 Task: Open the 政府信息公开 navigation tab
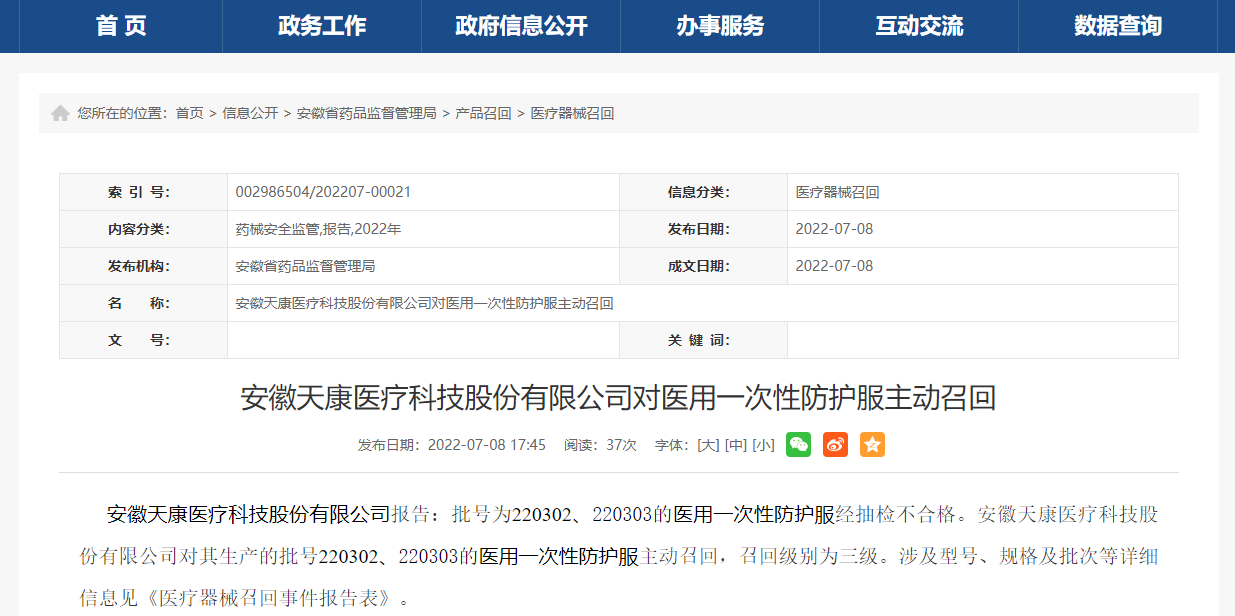pyautogui.click(x=521, y=26)
